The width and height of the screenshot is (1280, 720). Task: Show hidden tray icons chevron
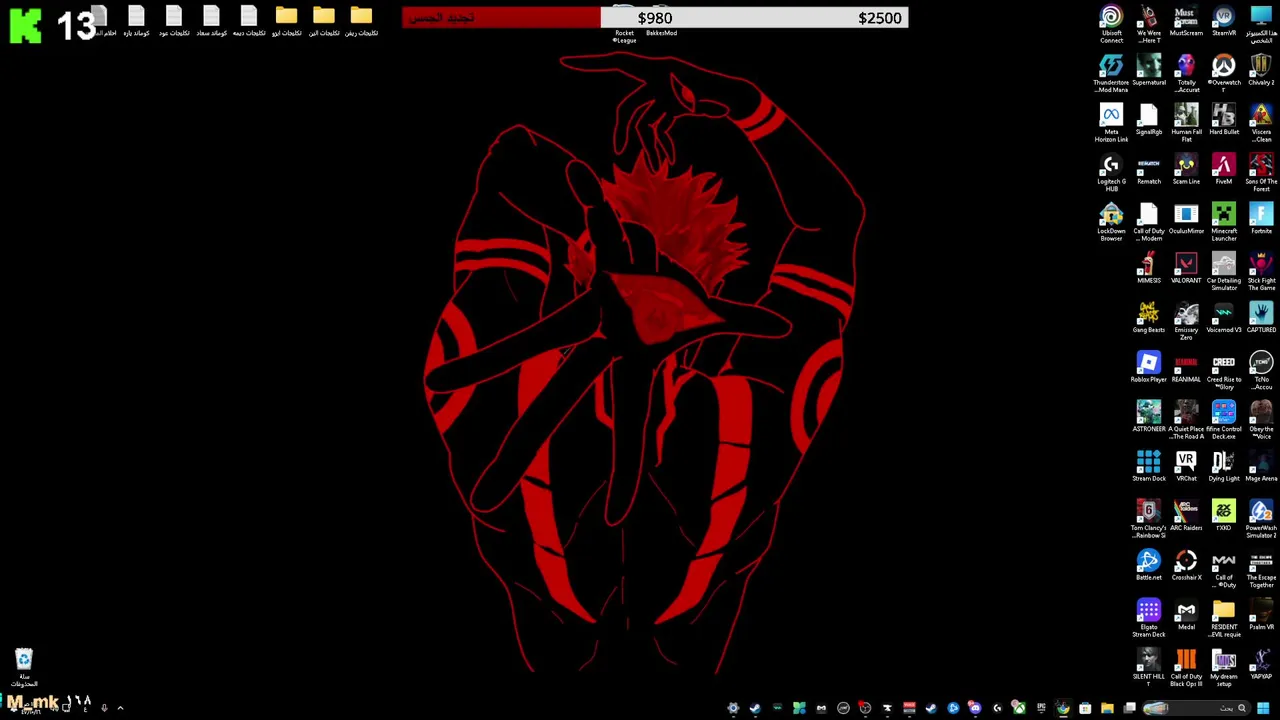pyautogui.click(x=120, y=708)
